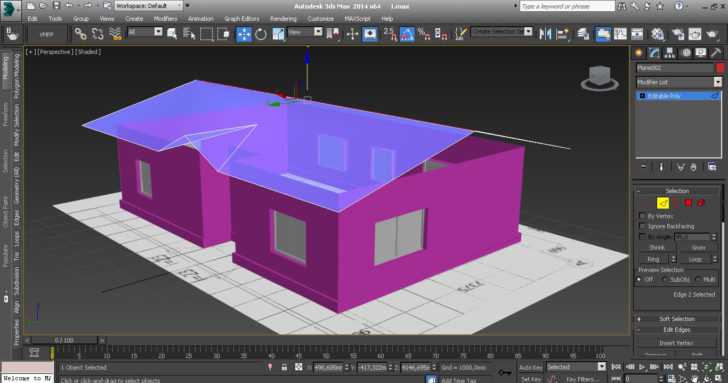Enable the Ignore Backfacing checkbox
Image resolution: width=728 pixels, height=383 pixels.
[x=643, y=226]
